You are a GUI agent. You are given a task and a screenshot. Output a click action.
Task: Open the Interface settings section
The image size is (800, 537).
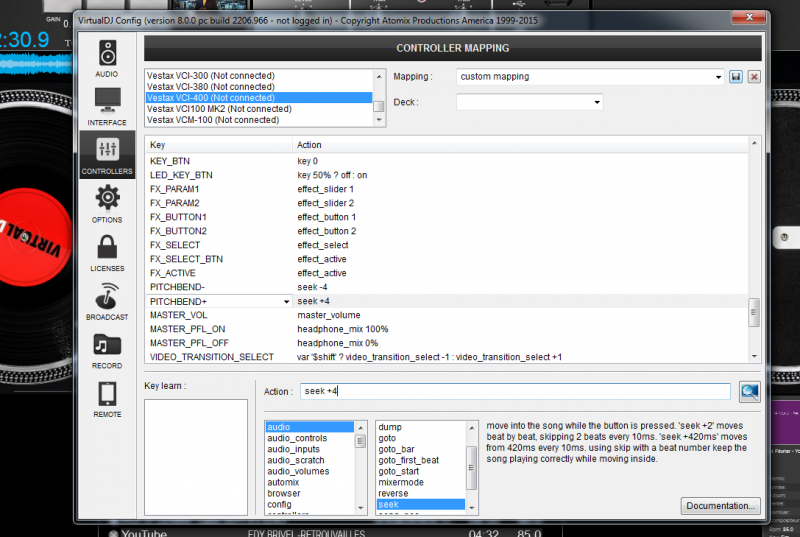click(x=107, y=105)
